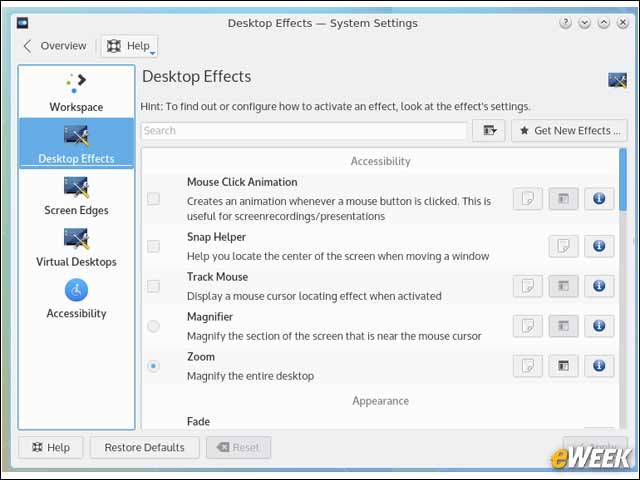Open Virtual Desktops settings
This screenshot has height=480, width=640.
coord(76,247)
